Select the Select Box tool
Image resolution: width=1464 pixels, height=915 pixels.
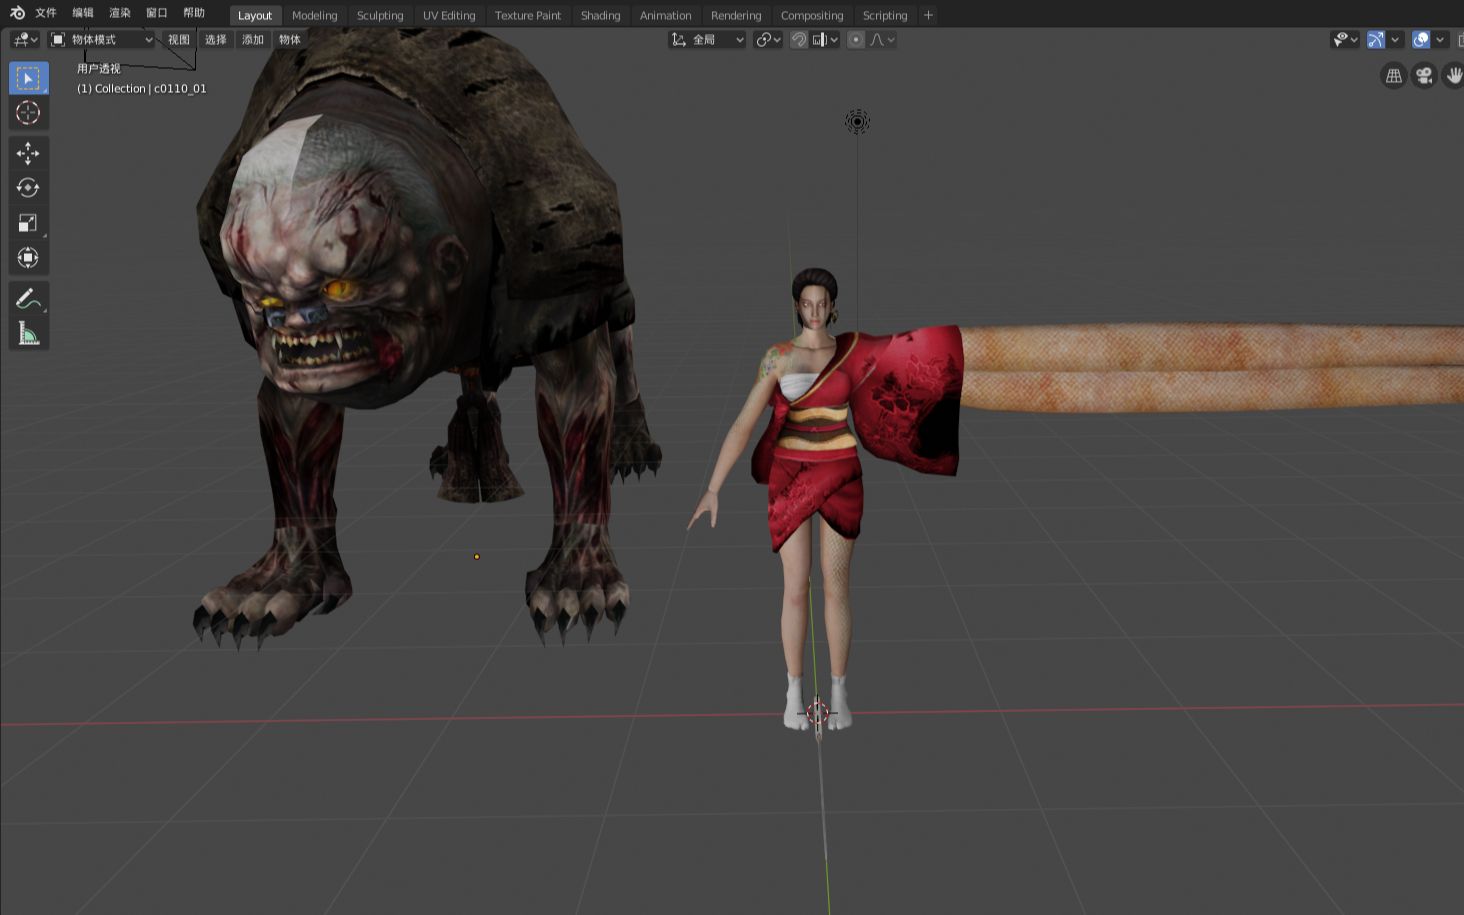click(x=28, y=78)
